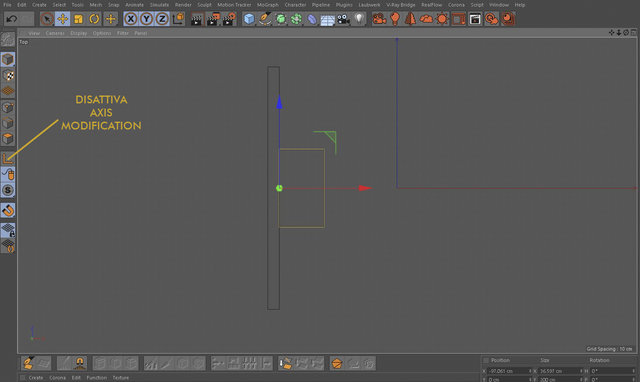Screen dimensions: 640x382
Task: Disable the Axis Modification tool
Action: pyautogui.click(x=8, y=159)
